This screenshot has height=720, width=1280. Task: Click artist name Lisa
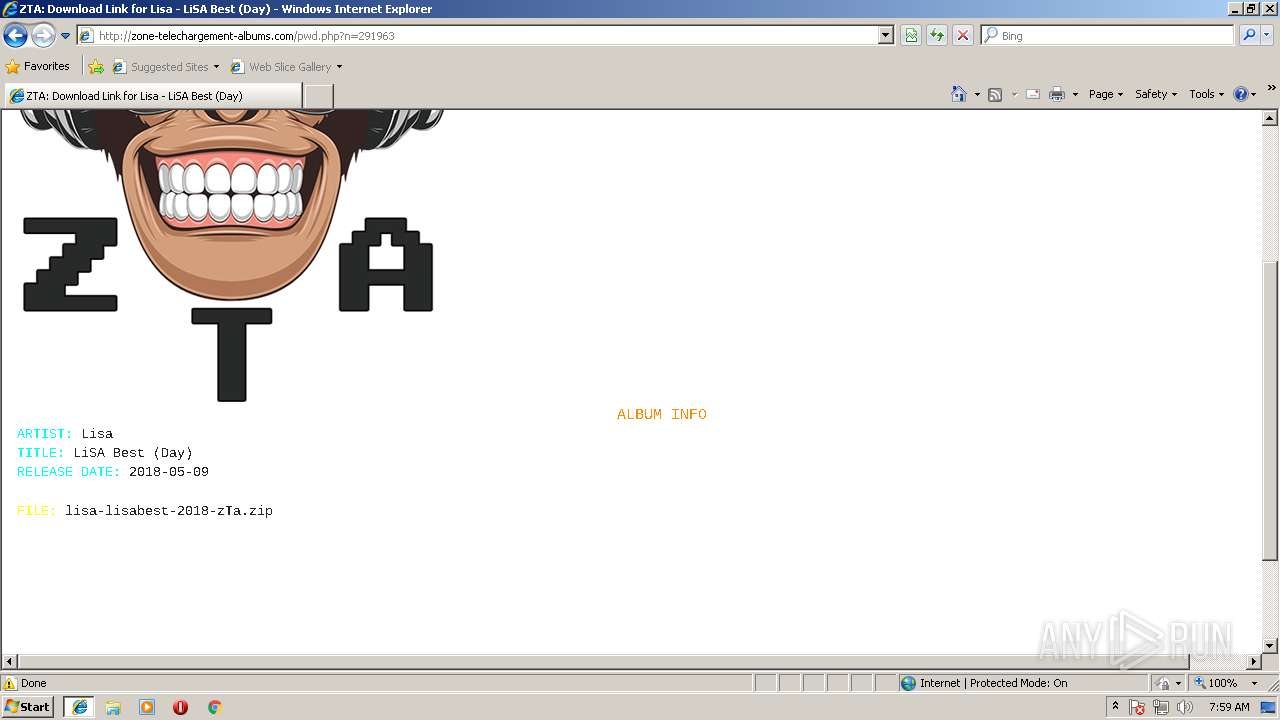click(97, 434)
